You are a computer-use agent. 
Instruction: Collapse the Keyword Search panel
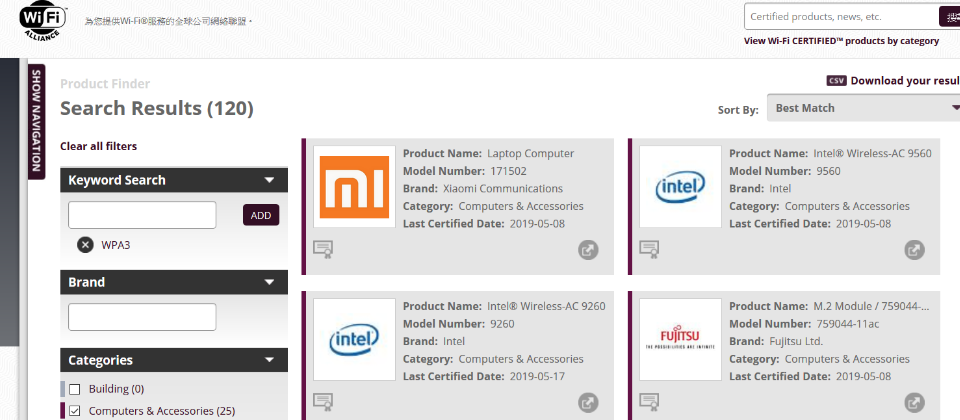pyautogui.click(x=174, y=180)
